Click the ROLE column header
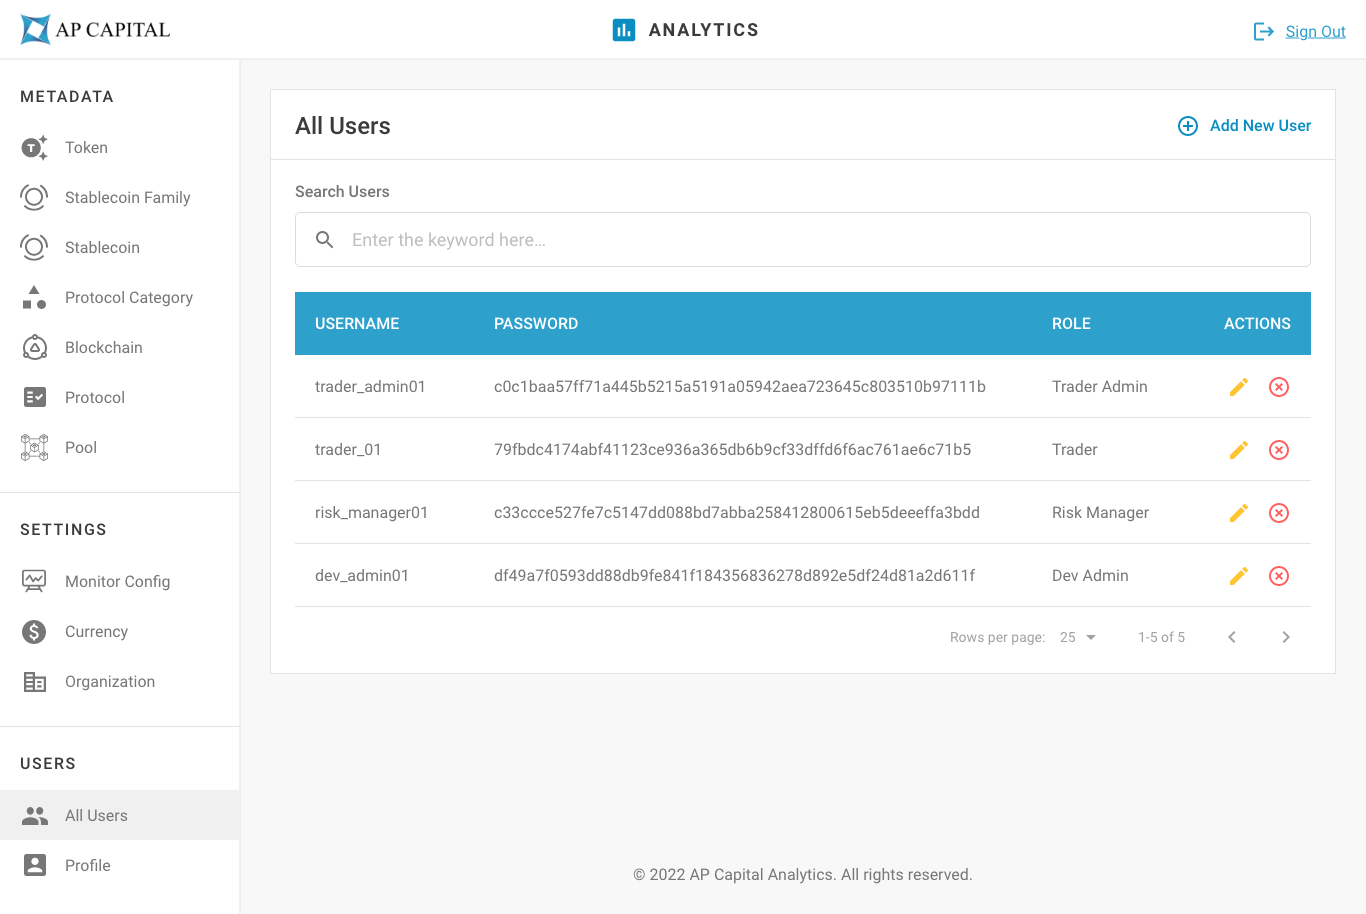 [x=1071, y=324]
